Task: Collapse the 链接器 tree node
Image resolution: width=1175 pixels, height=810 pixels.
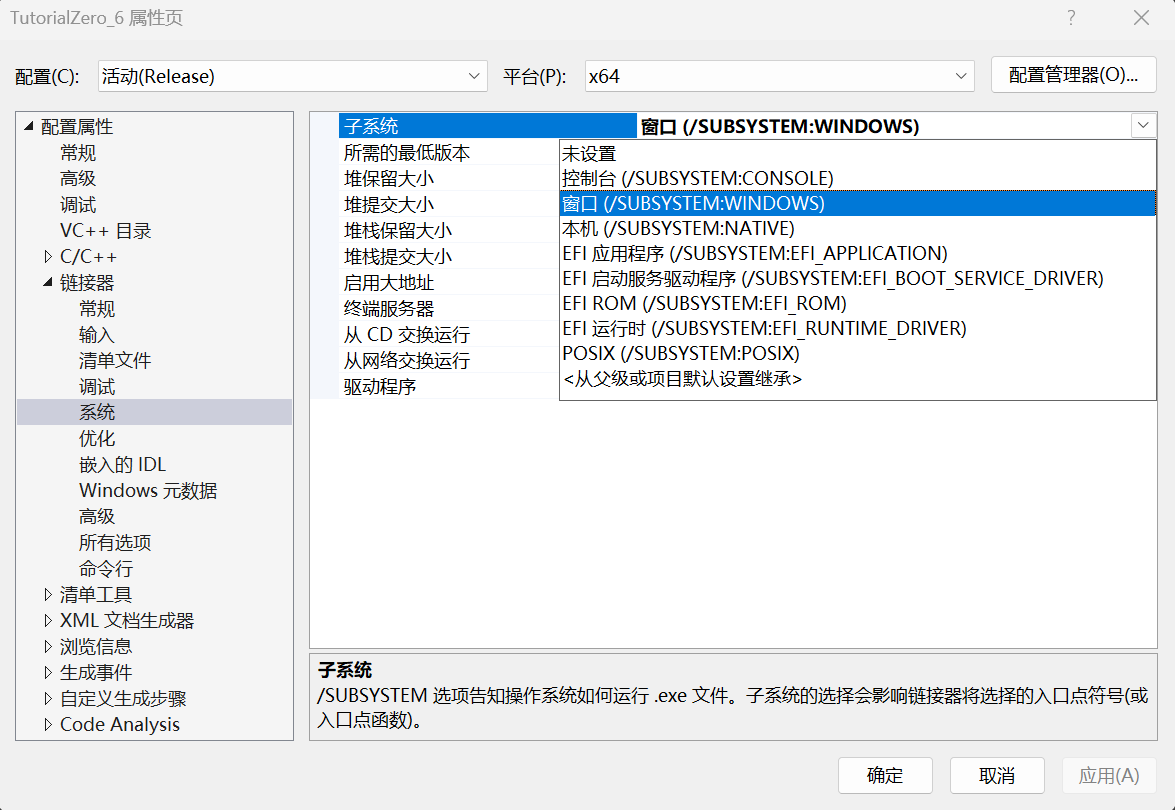Action: pyautogui.click(x=48, y=282)
